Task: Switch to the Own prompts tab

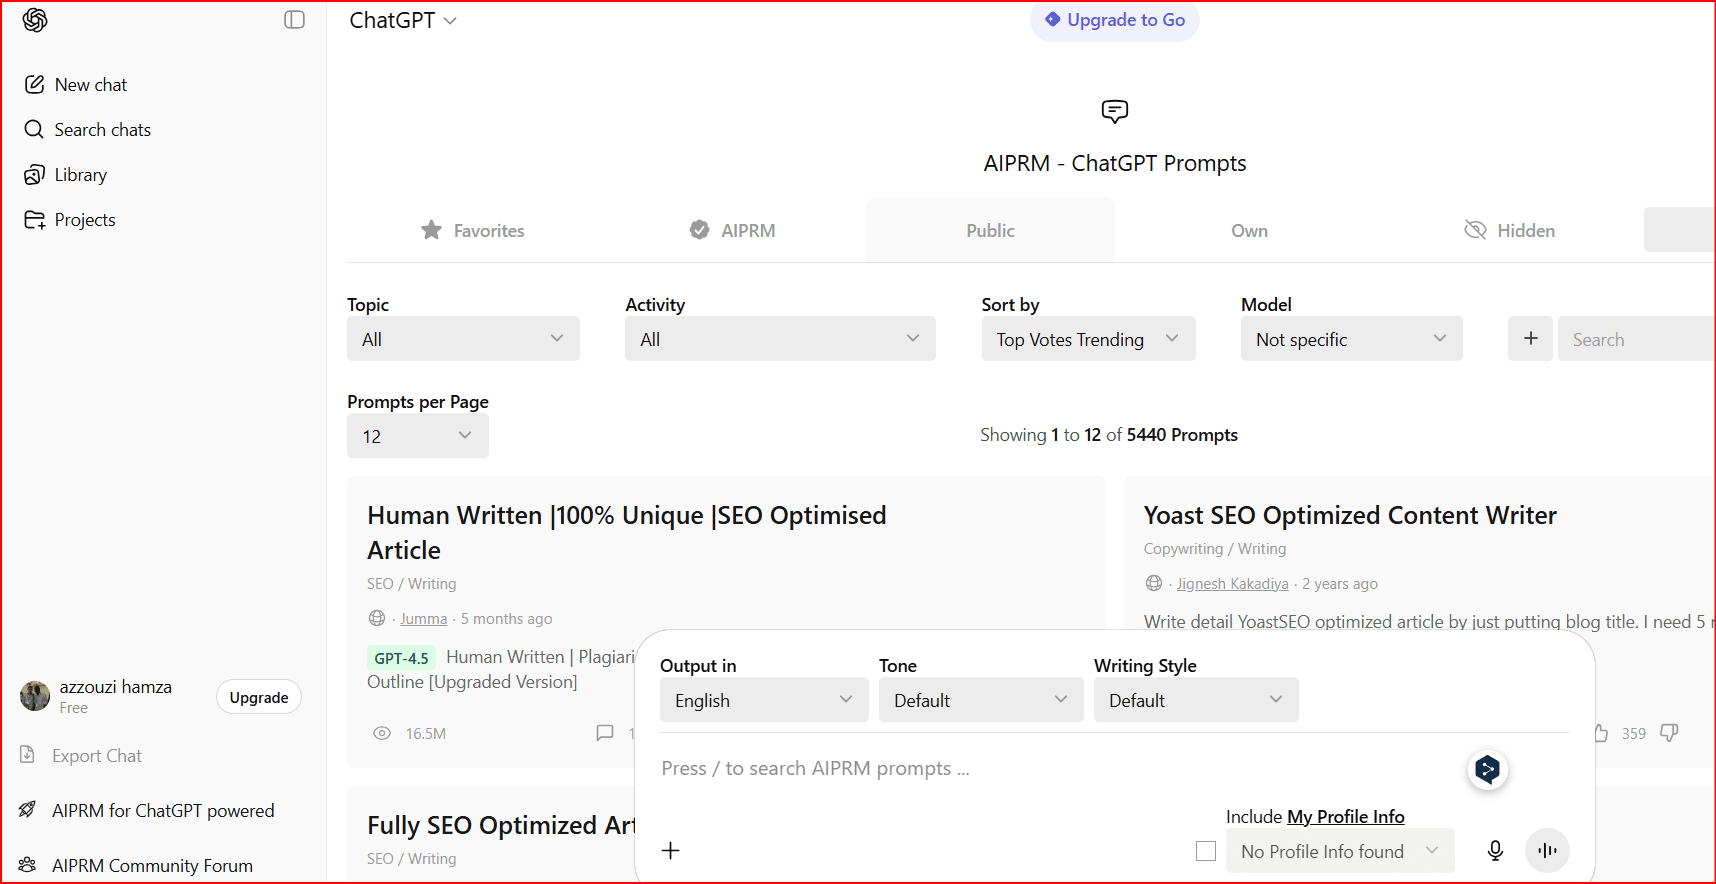Action: pos(1249,231)
